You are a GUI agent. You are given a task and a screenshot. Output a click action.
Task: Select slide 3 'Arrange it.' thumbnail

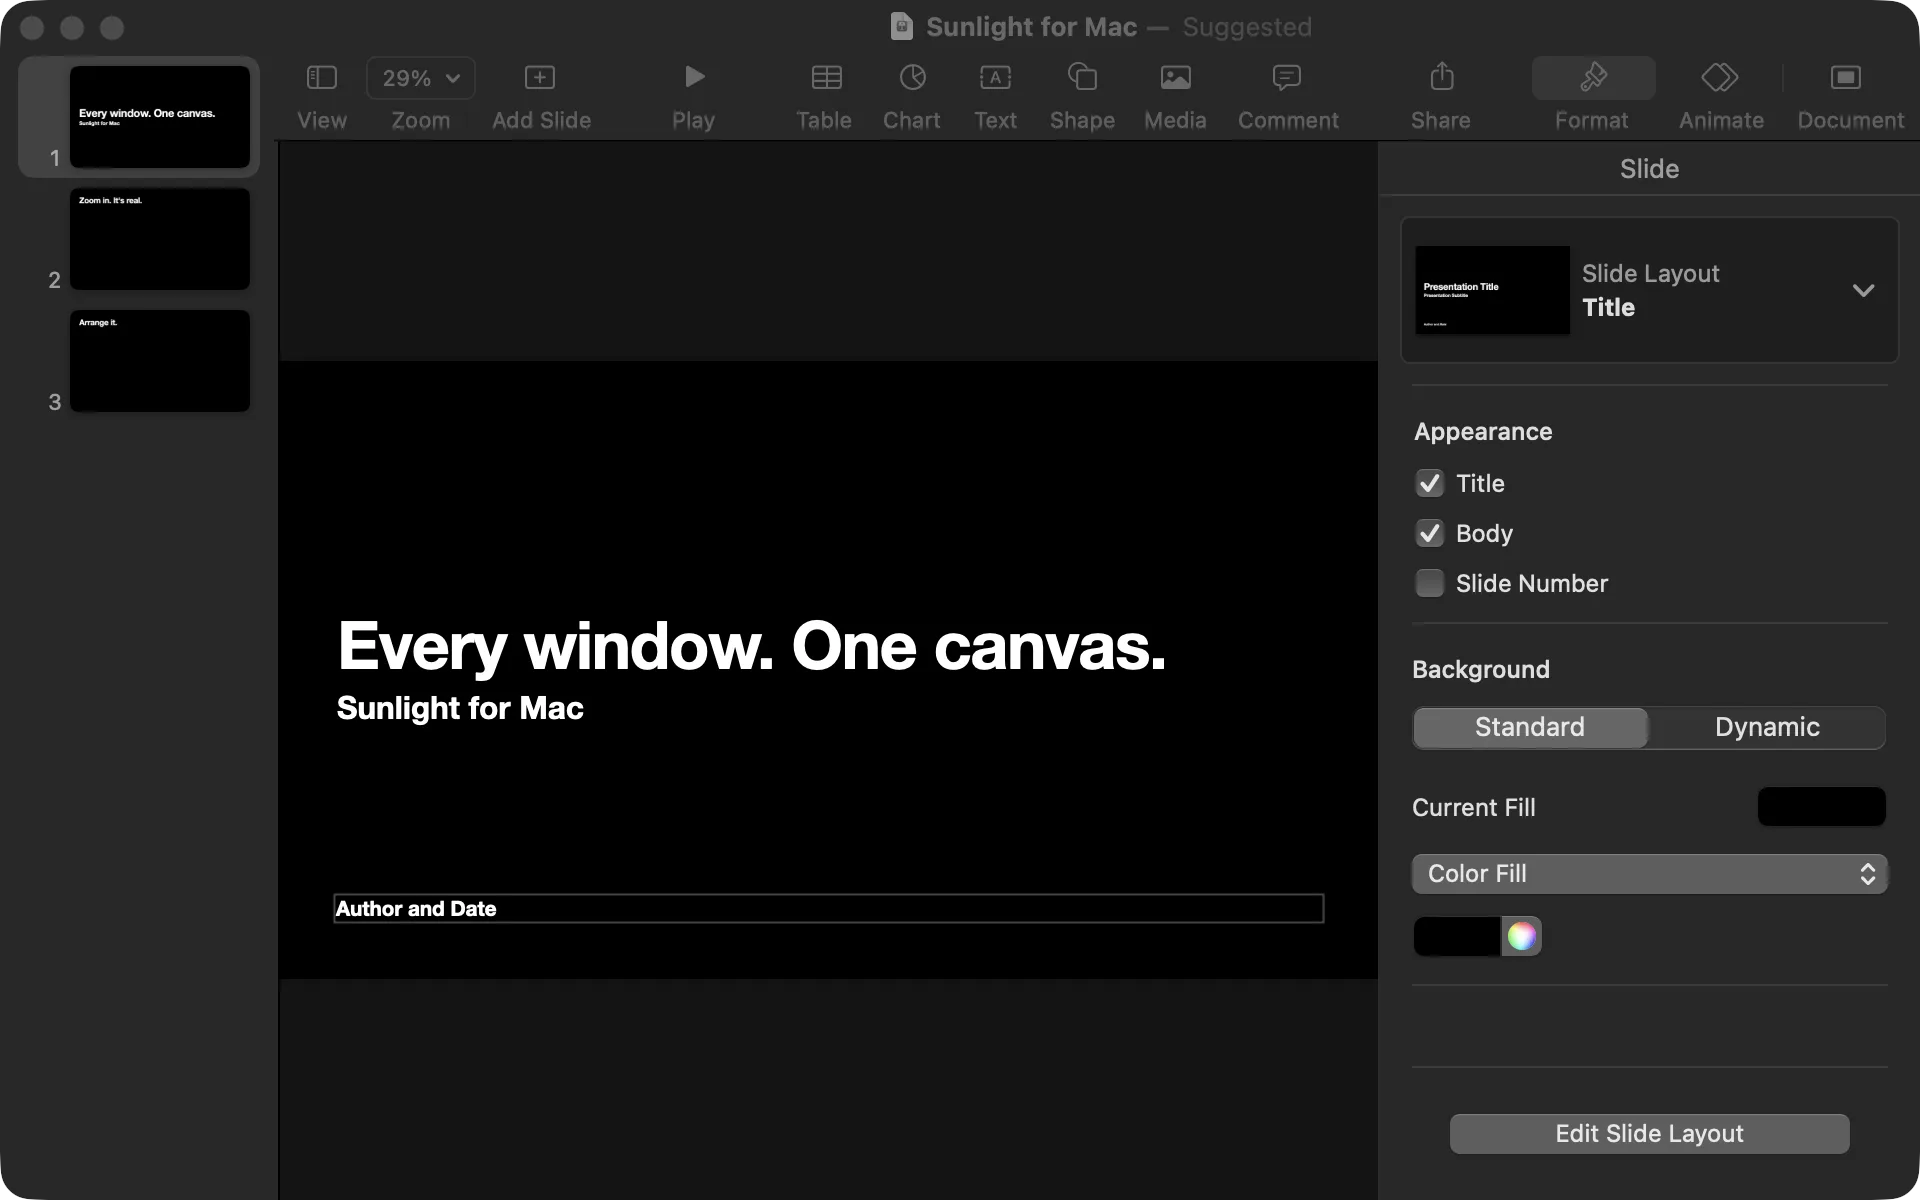pyautogui.click(x=160, y=361)
